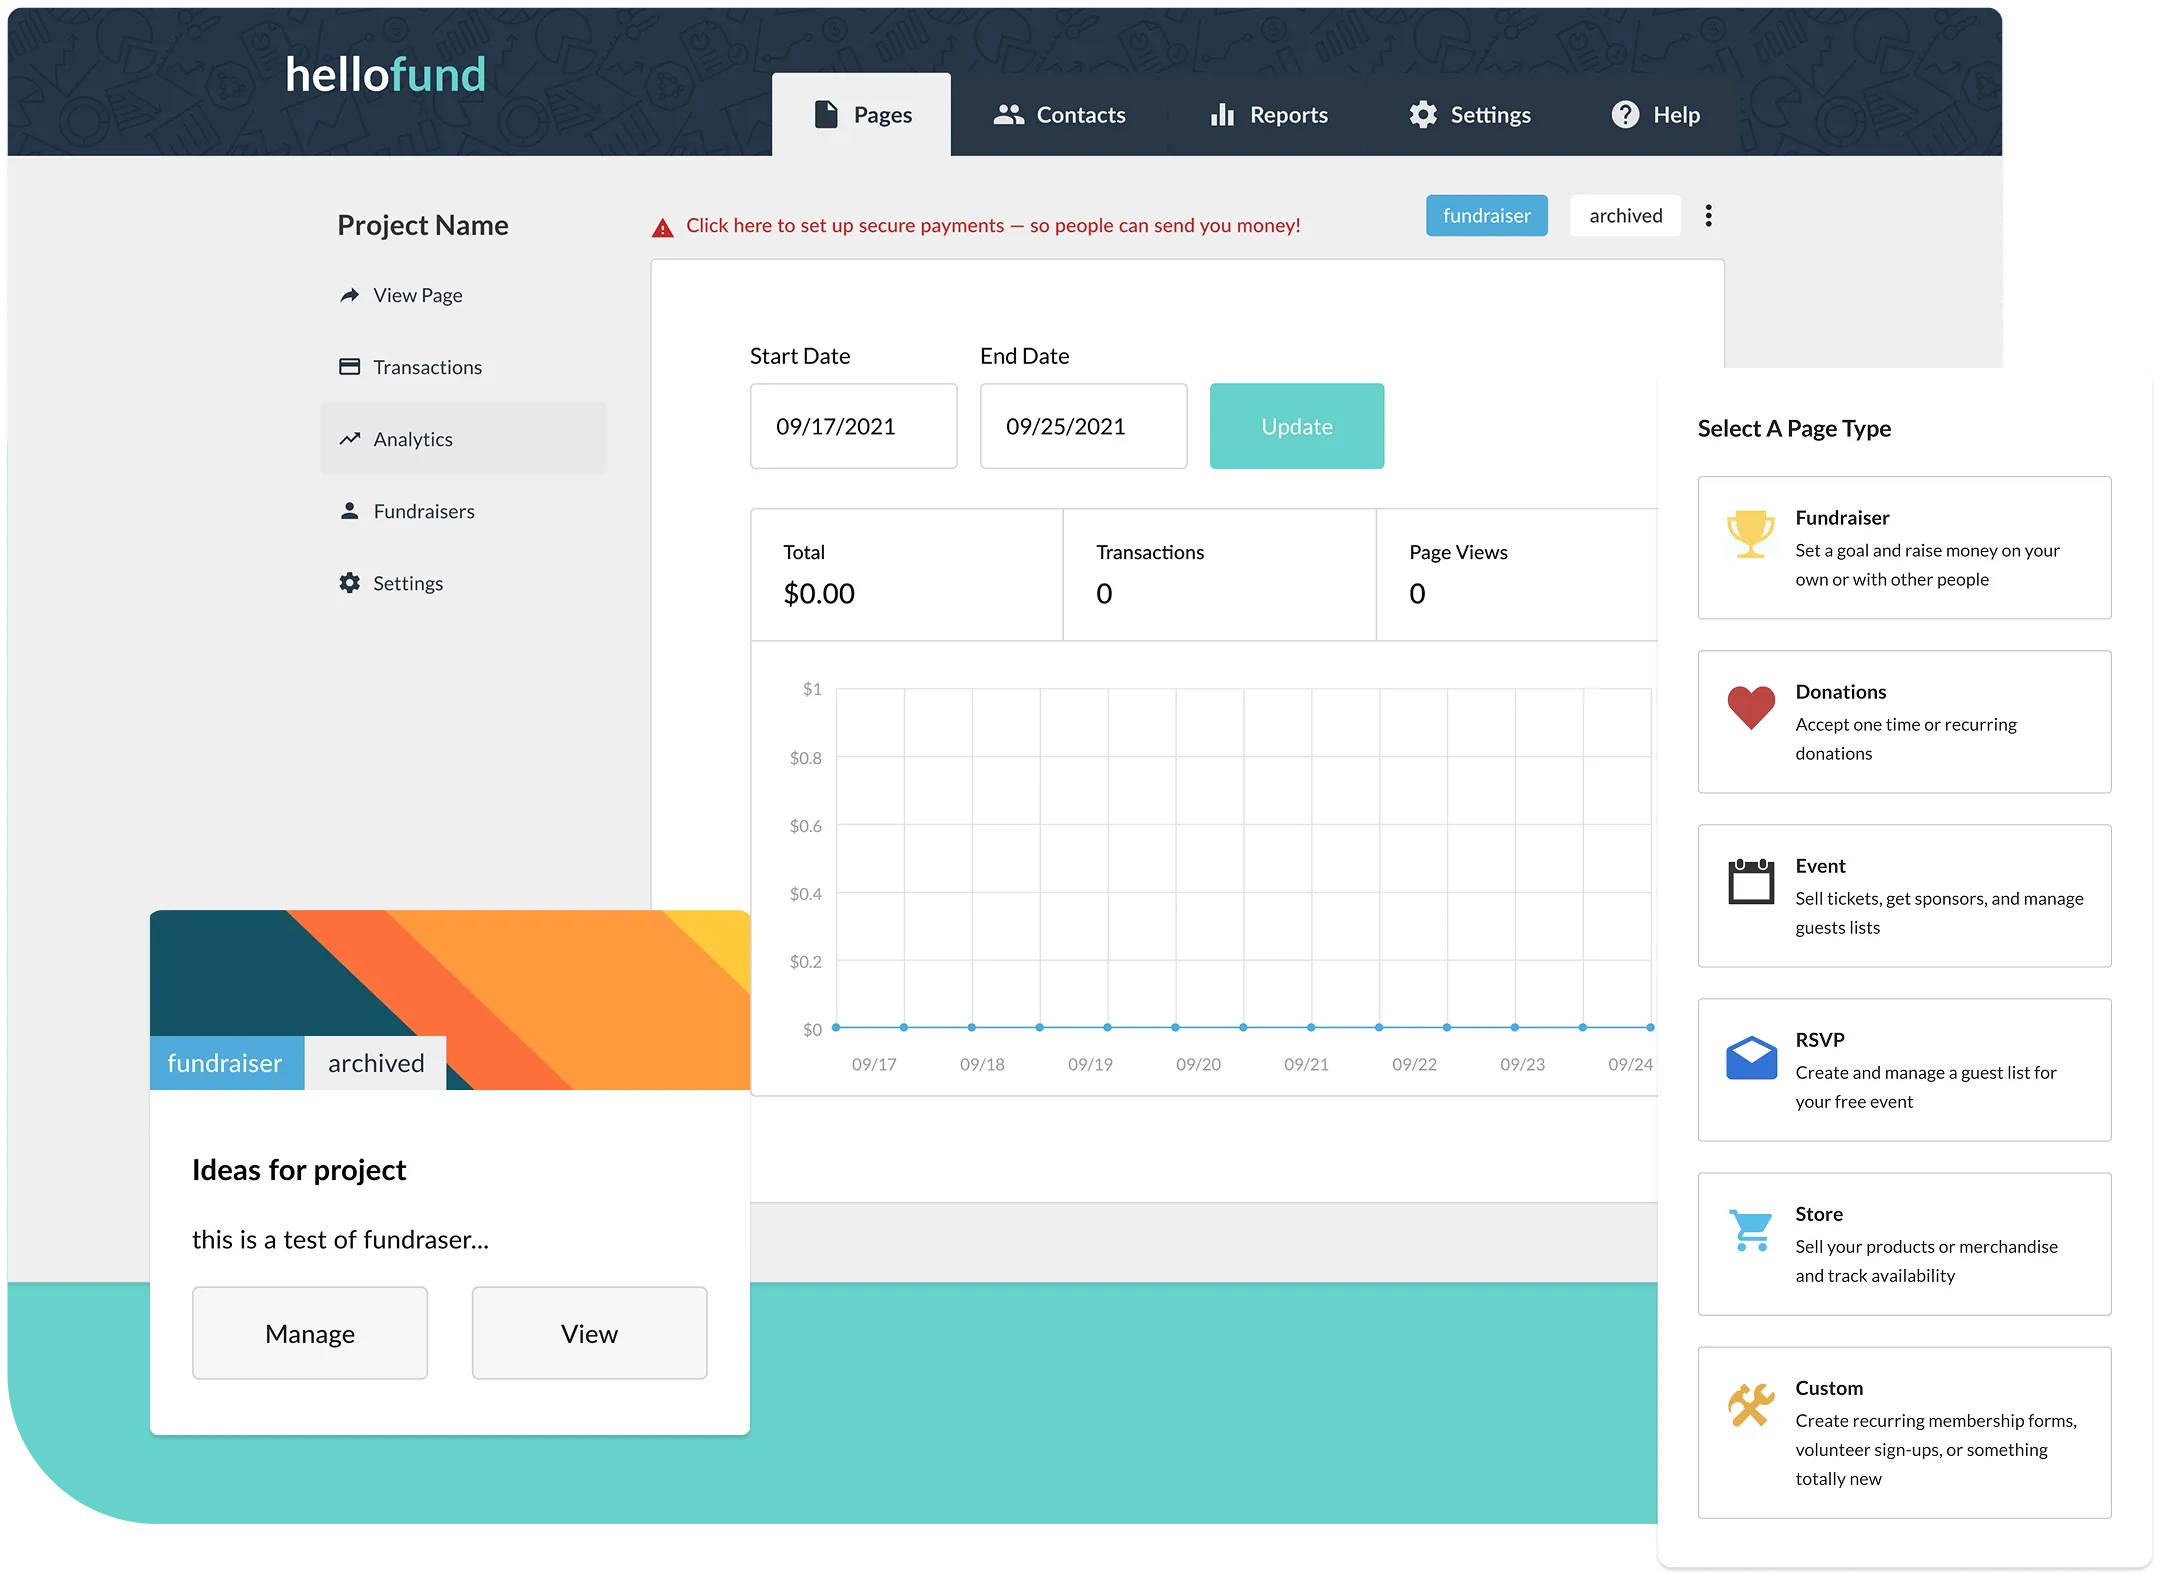Viewport: 2160px width, 1575px height.
Task: Select Transactions in the sidebar
Action: pos(463,367)
